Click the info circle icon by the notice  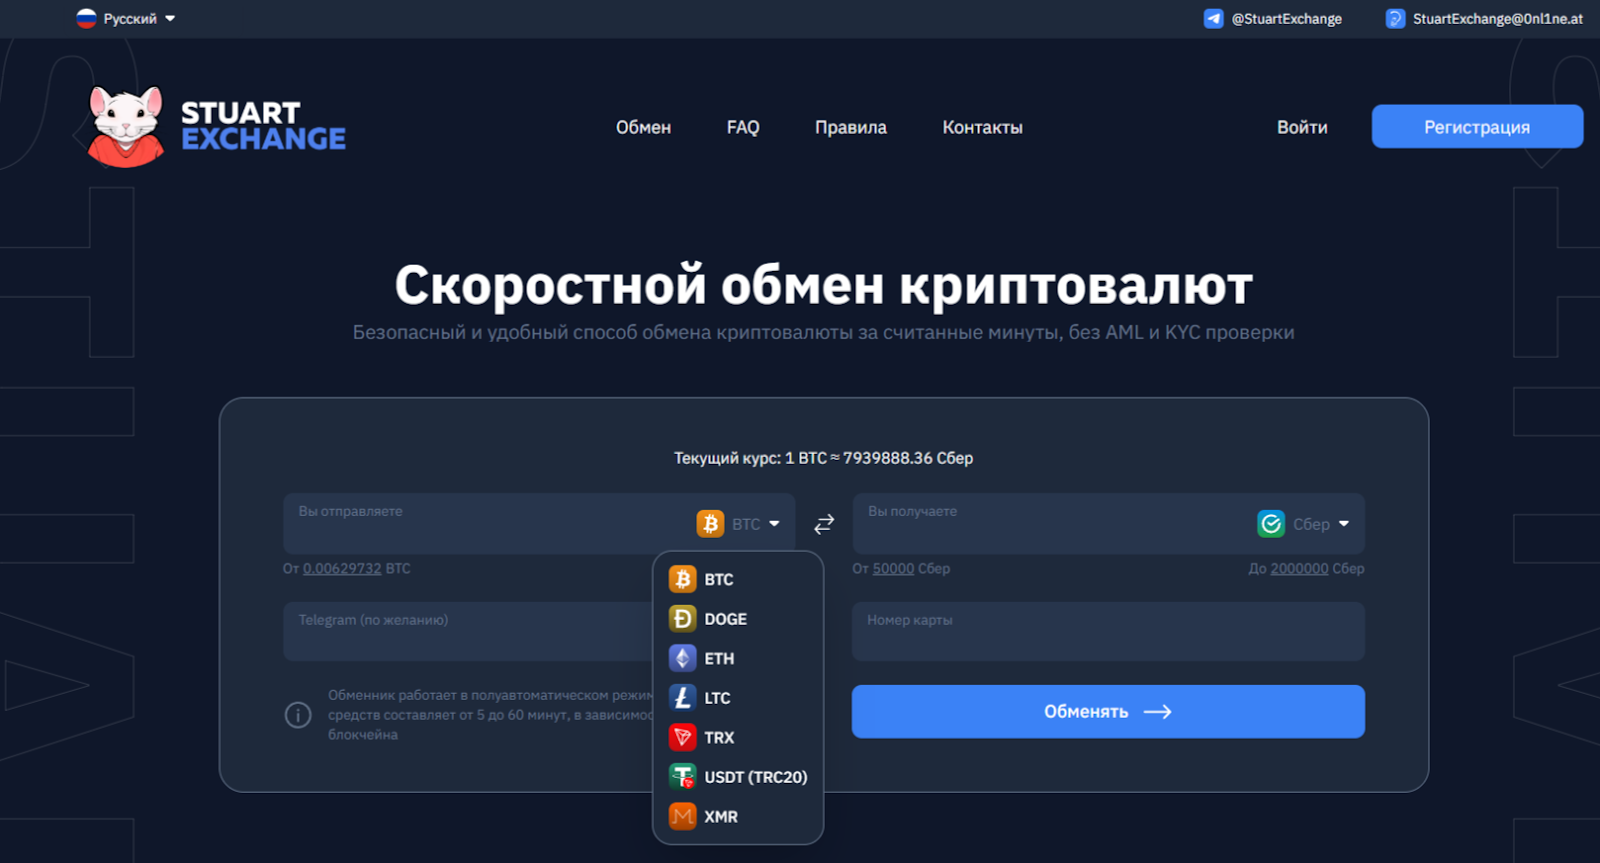pos(298,715)
